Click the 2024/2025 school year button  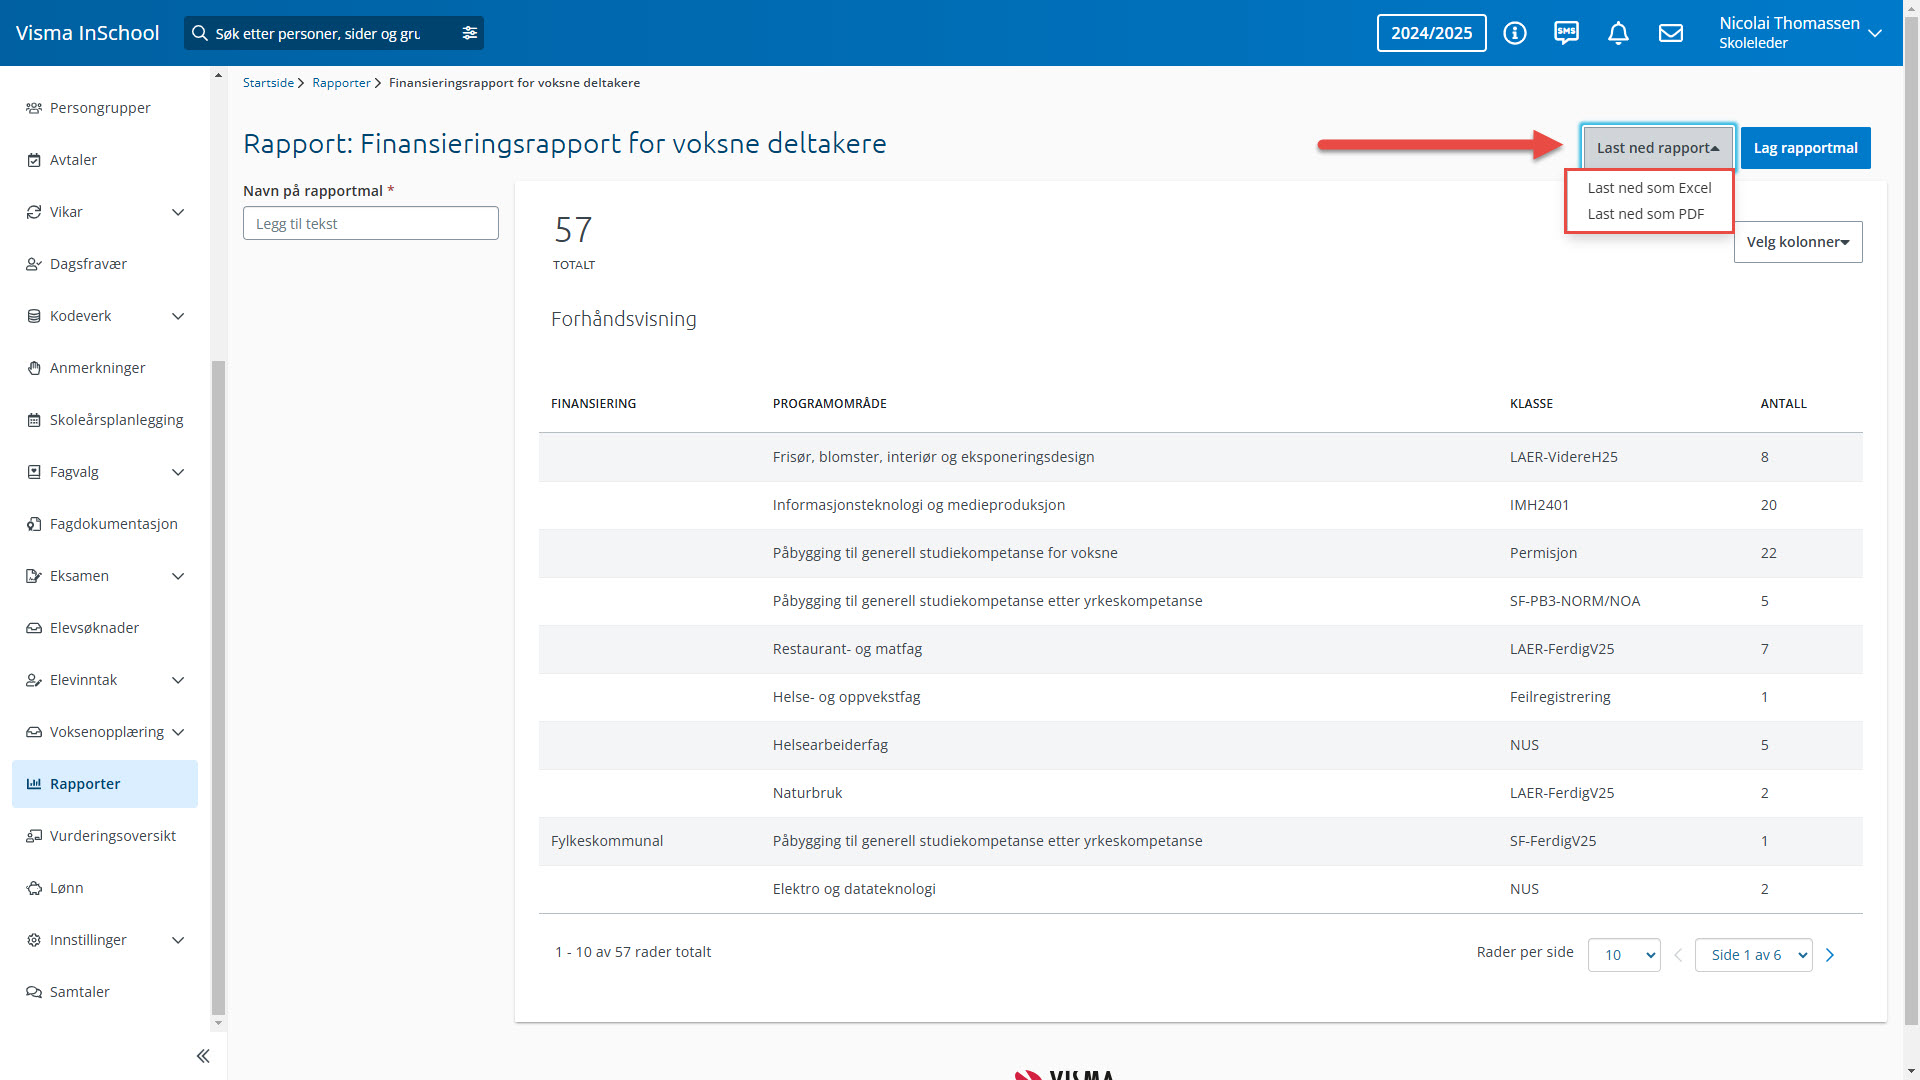click(x=1431, y=33)
